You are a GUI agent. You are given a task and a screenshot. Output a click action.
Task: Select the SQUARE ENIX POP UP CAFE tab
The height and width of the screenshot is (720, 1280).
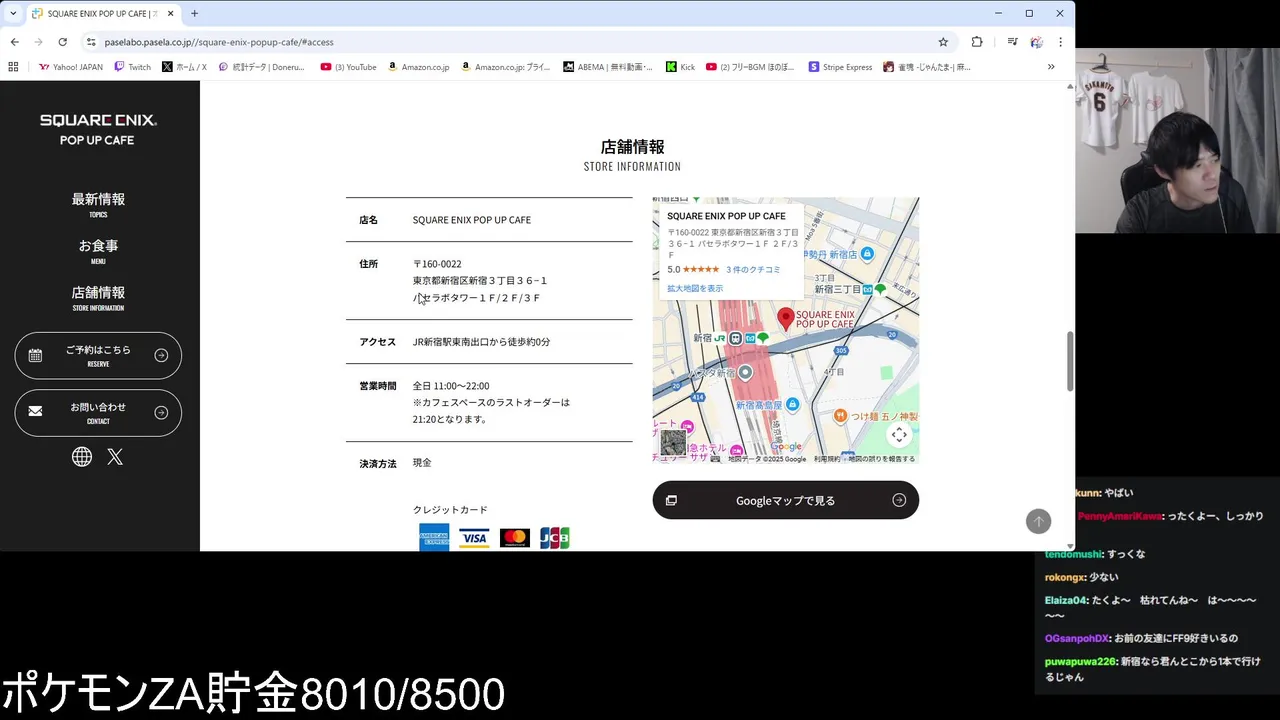102,13
